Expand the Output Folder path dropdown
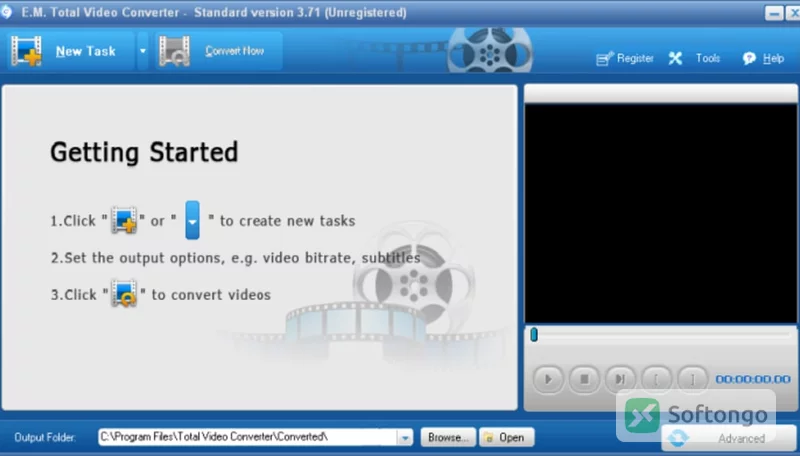The image size is (800, 456). (405, 438)
